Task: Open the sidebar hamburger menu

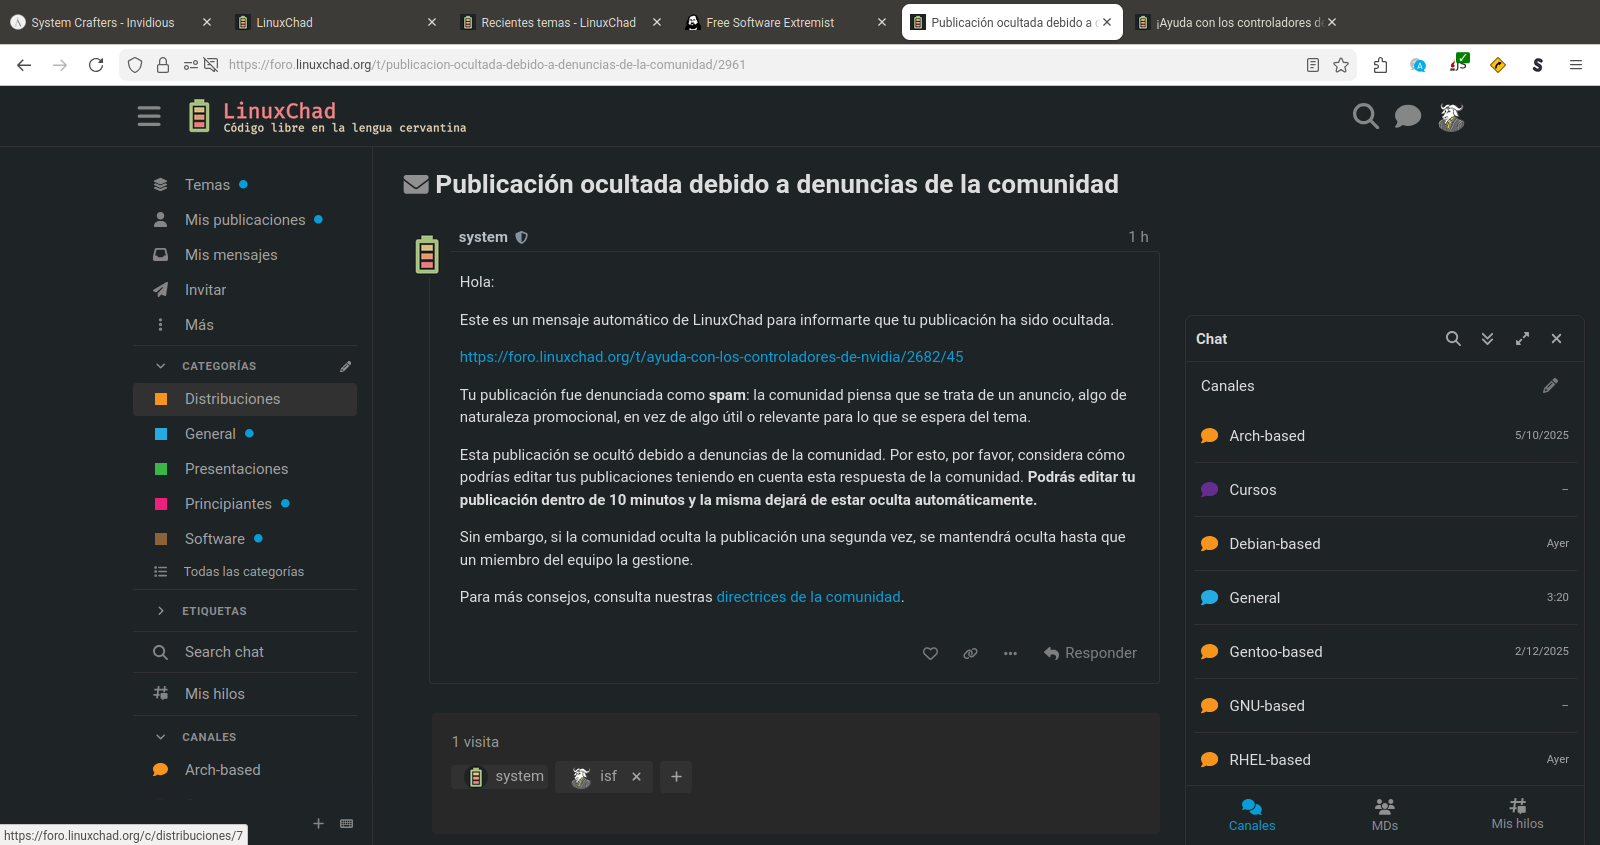Action: tap(149, 116)
